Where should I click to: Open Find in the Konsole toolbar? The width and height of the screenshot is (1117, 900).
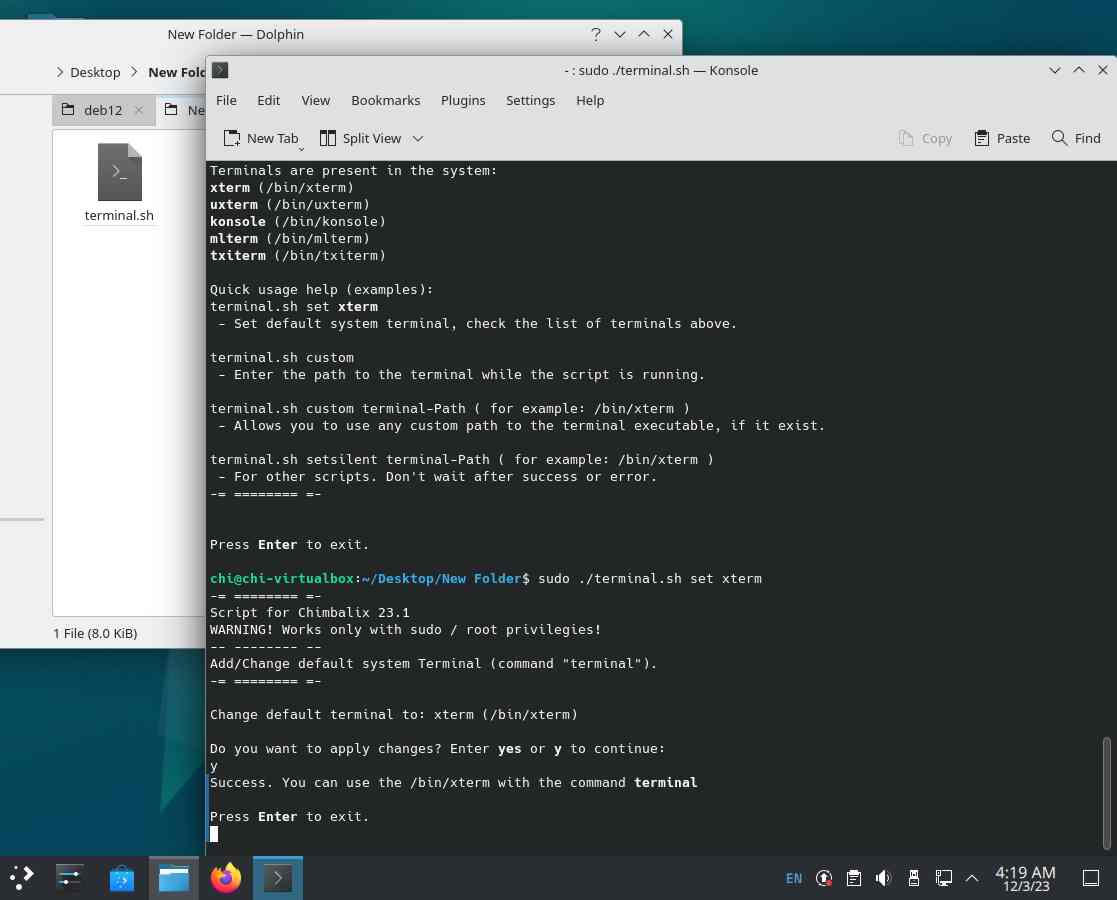coord(1075,138)
